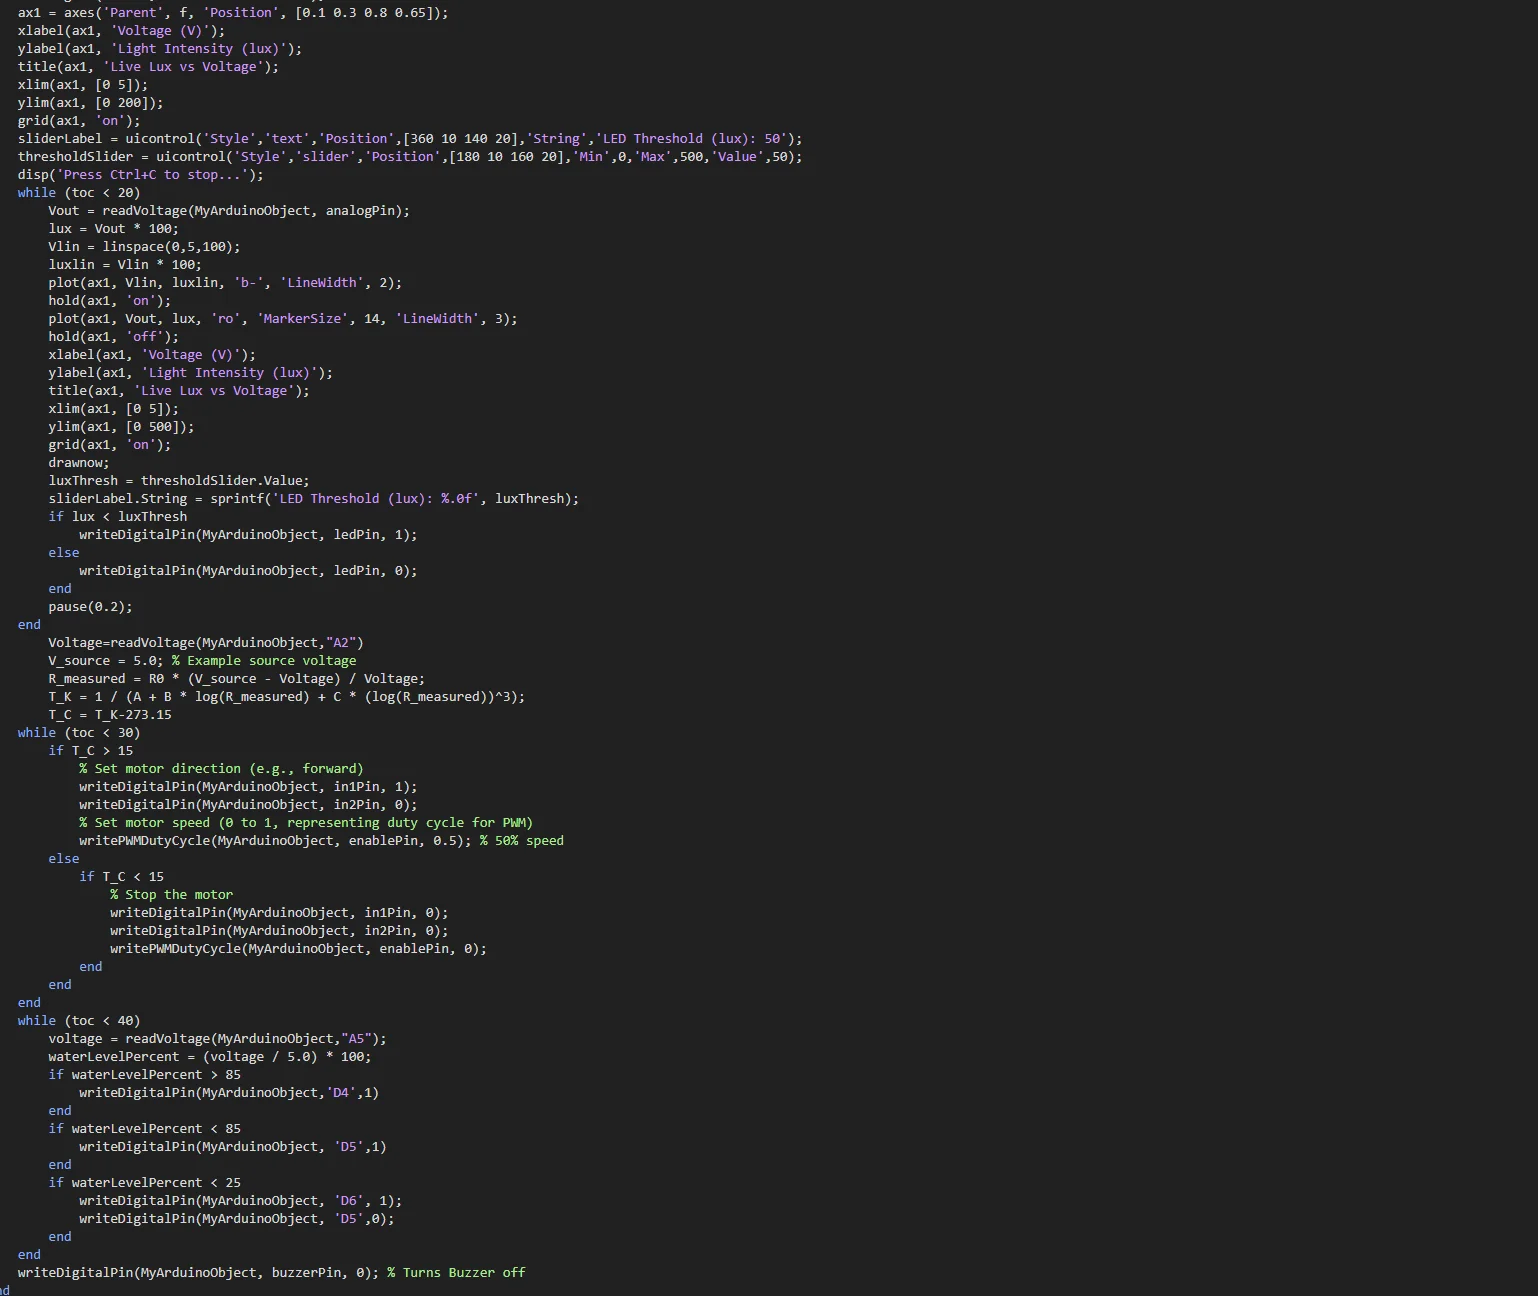Screen dimensions: 1538x1296
Task: Place cursor on "thresholdSlider = uicontrol" line
Action: point(410,157)
